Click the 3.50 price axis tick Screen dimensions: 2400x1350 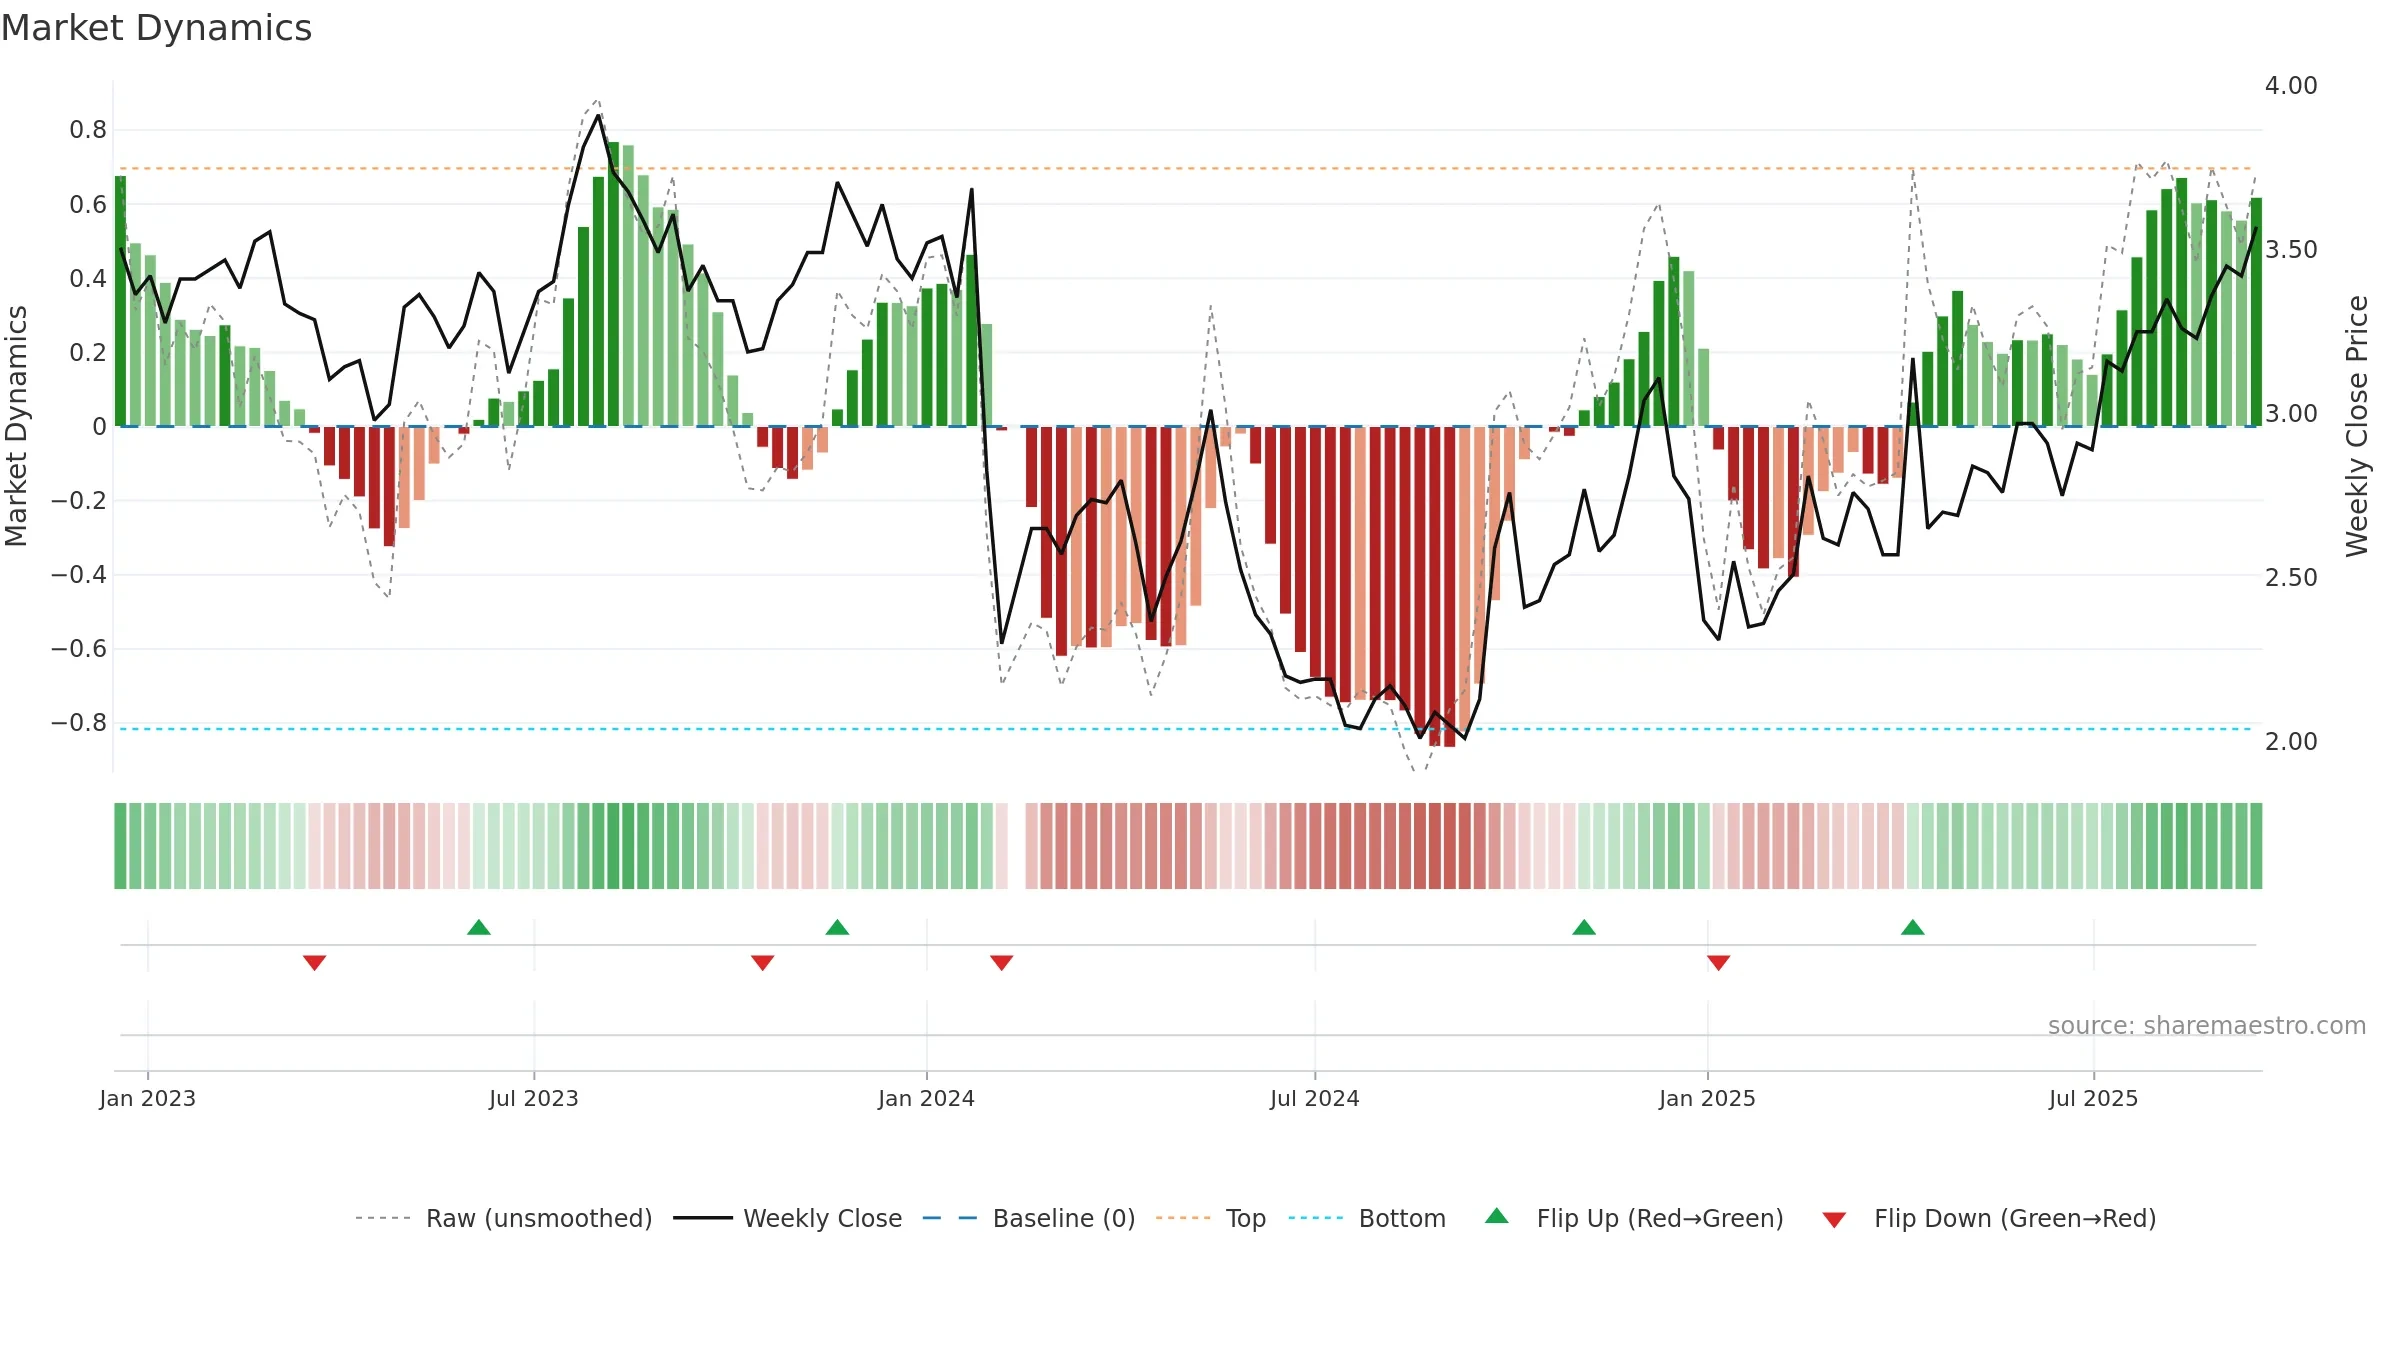2291,250
